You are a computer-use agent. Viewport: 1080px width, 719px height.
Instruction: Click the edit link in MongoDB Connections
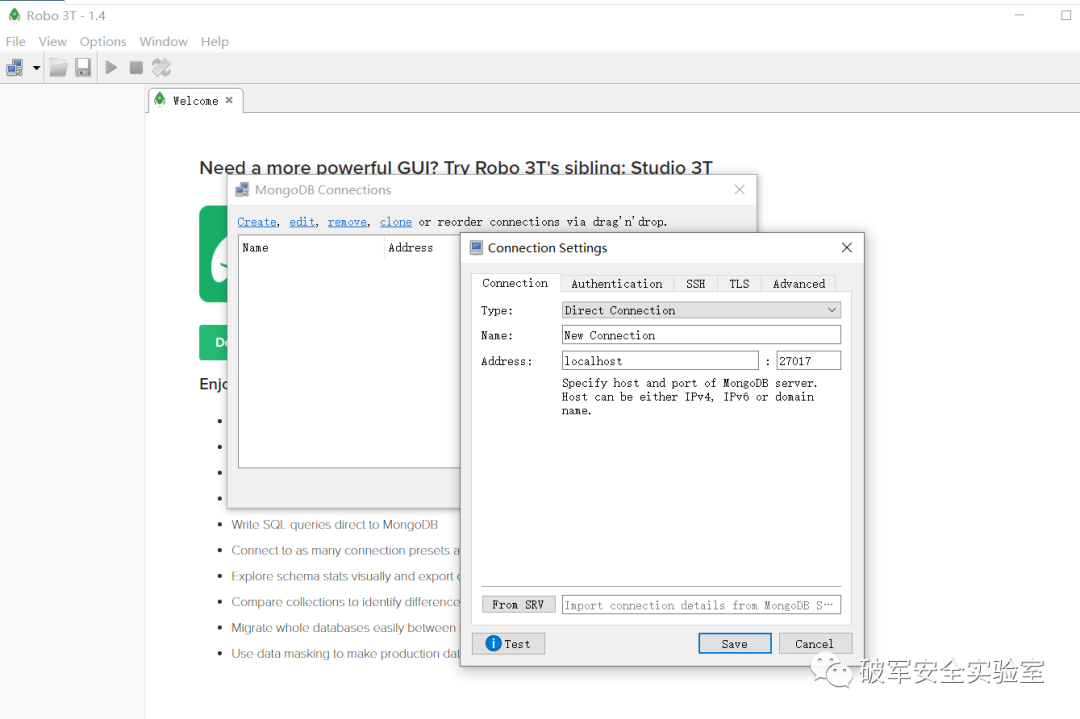(302, 222)
